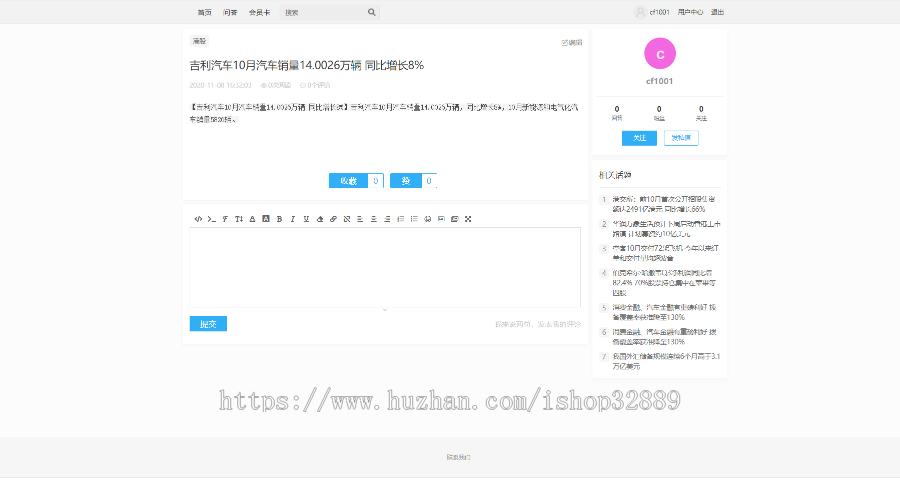Open related article number 6
The image size is (900, 480).
click(x=664, y=336)
